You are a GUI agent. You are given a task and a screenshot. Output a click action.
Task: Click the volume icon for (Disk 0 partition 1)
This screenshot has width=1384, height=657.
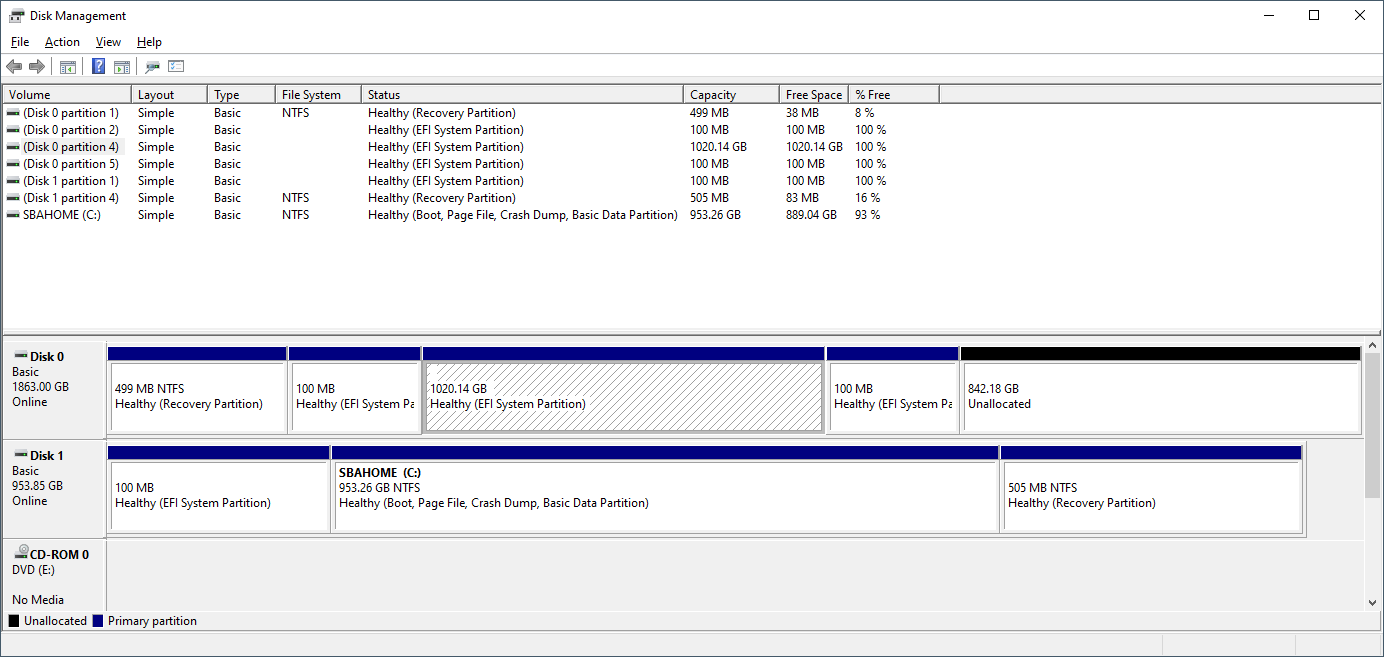[x=13, y=113]
